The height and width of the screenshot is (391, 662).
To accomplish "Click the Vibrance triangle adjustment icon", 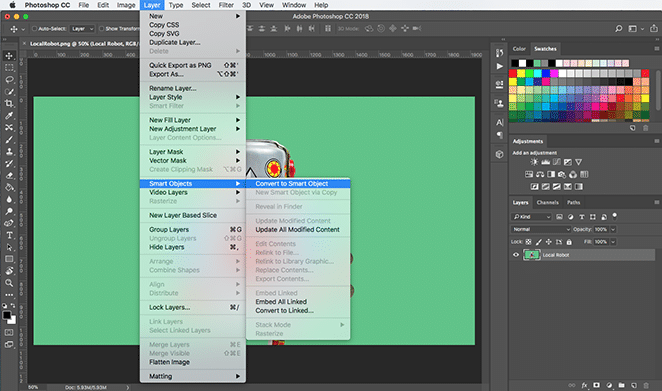I will 578,162.
